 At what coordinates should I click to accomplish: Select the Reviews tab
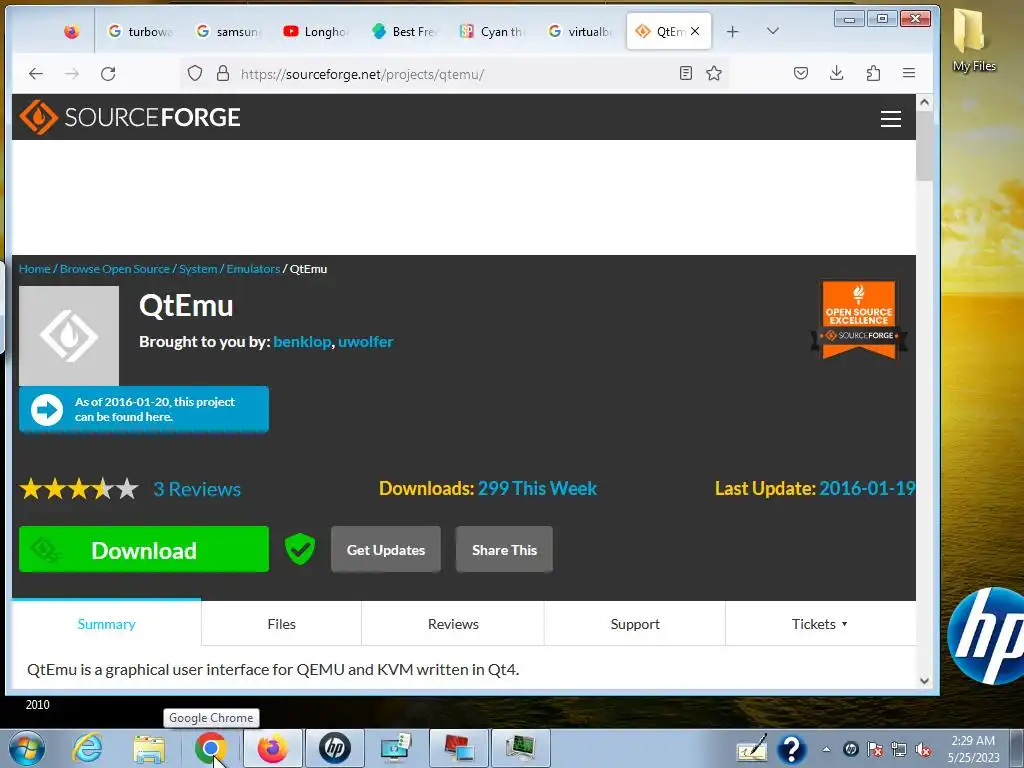pos(453,624)
